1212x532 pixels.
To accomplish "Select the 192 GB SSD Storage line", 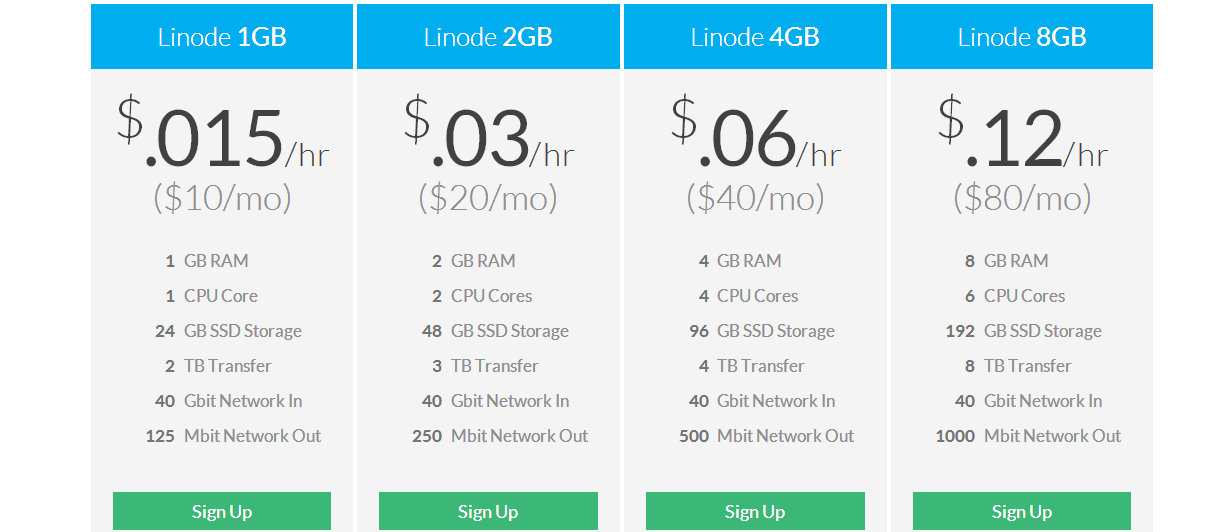I will (1023, 331).
